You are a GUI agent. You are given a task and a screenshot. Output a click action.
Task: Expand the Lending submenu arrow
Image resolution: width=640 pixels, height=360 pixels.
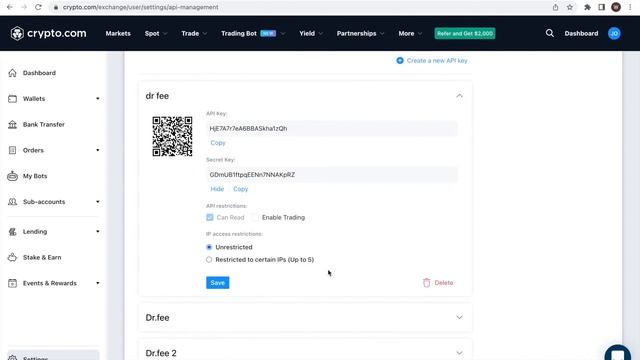click(98, 231)
